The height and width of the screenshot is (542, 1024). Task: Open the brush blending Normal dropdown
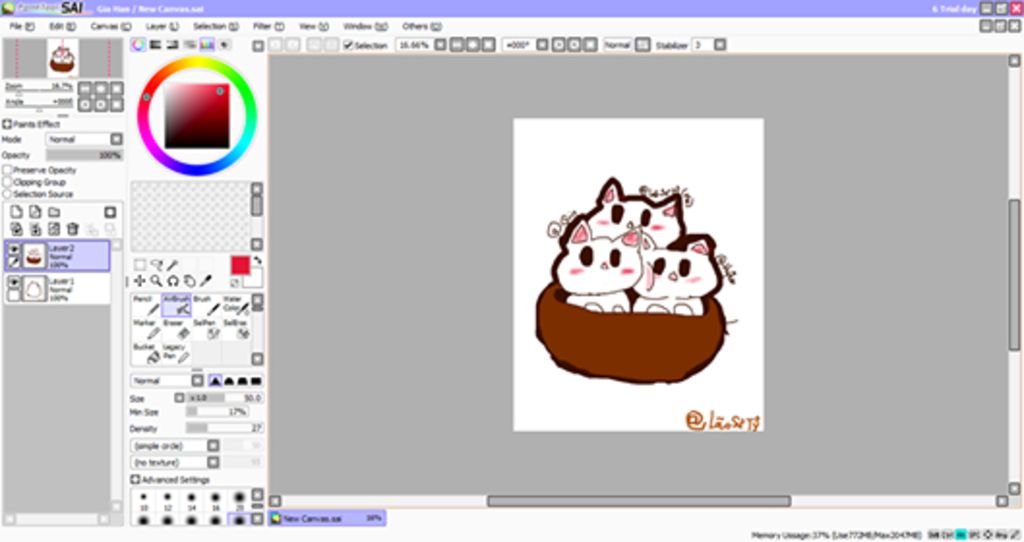pyautogui.click(x=197, y=381)
